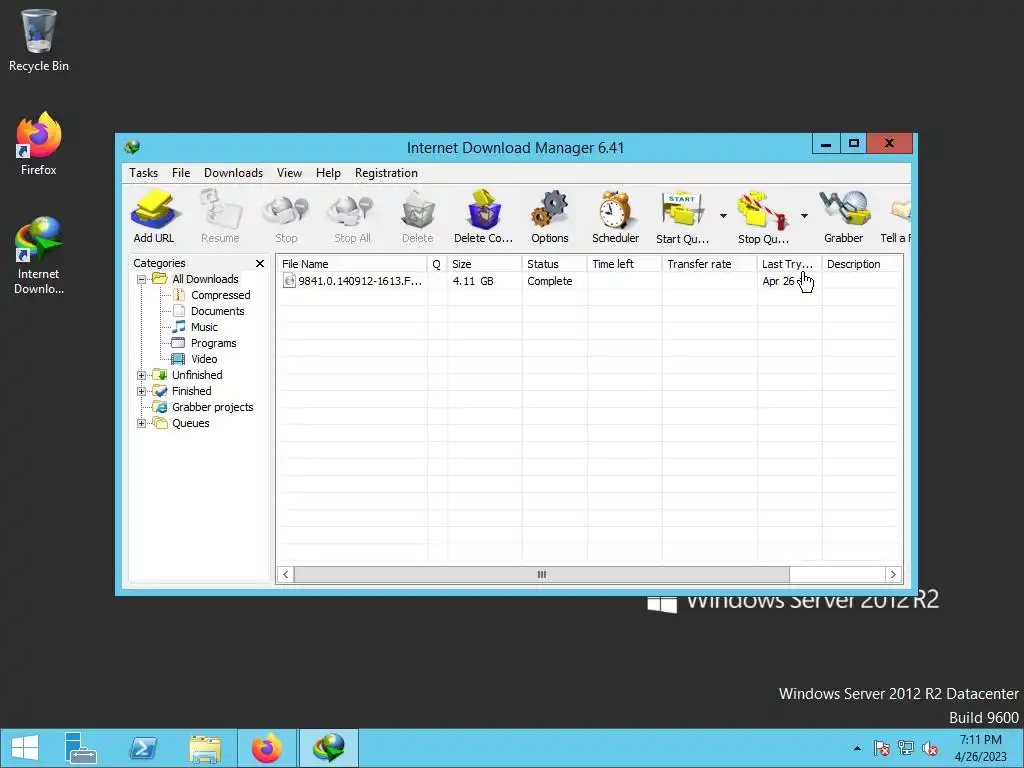Show hidden tray icons arrow
The width and height of the screenshot is (1024, 768).
857,748
